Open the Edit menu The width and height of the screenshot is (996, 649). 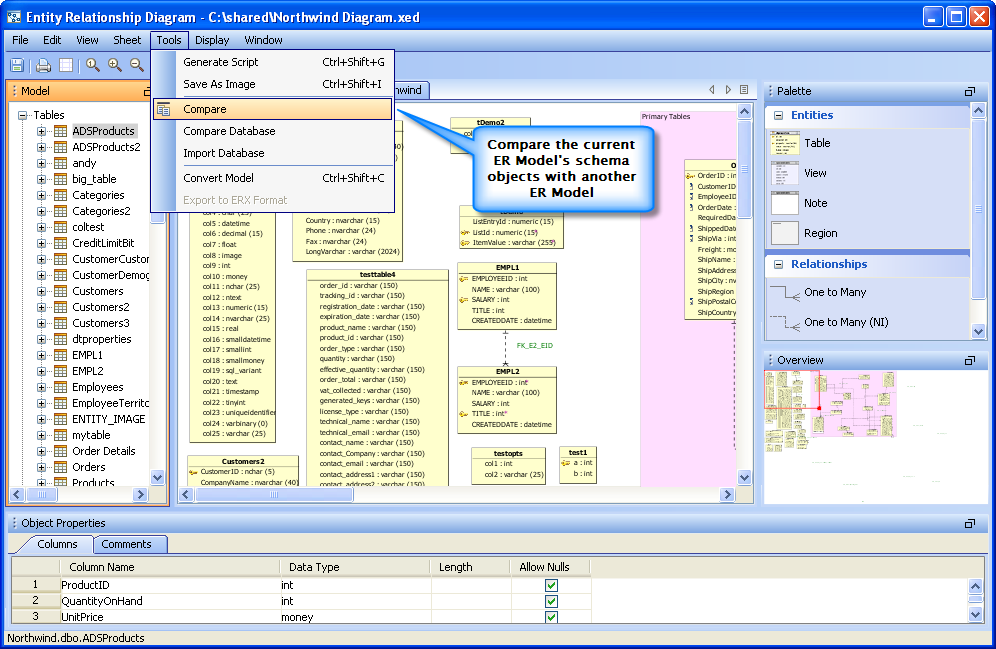point(52,40)
